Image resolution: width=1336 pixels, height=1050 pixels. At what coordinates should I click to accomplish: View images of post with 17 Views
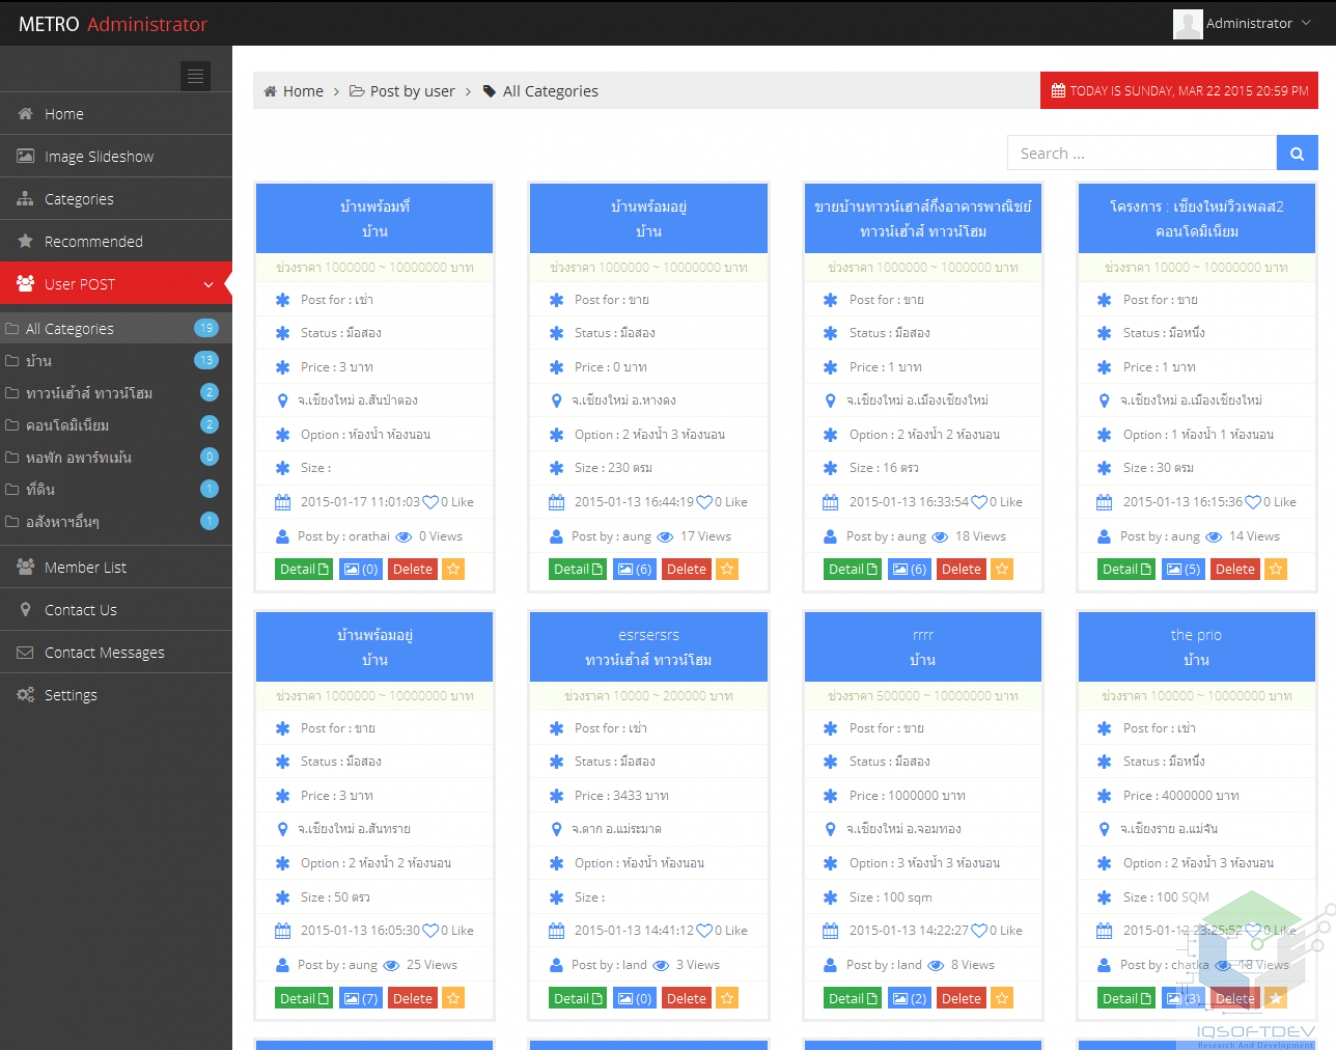pos(634,569)
